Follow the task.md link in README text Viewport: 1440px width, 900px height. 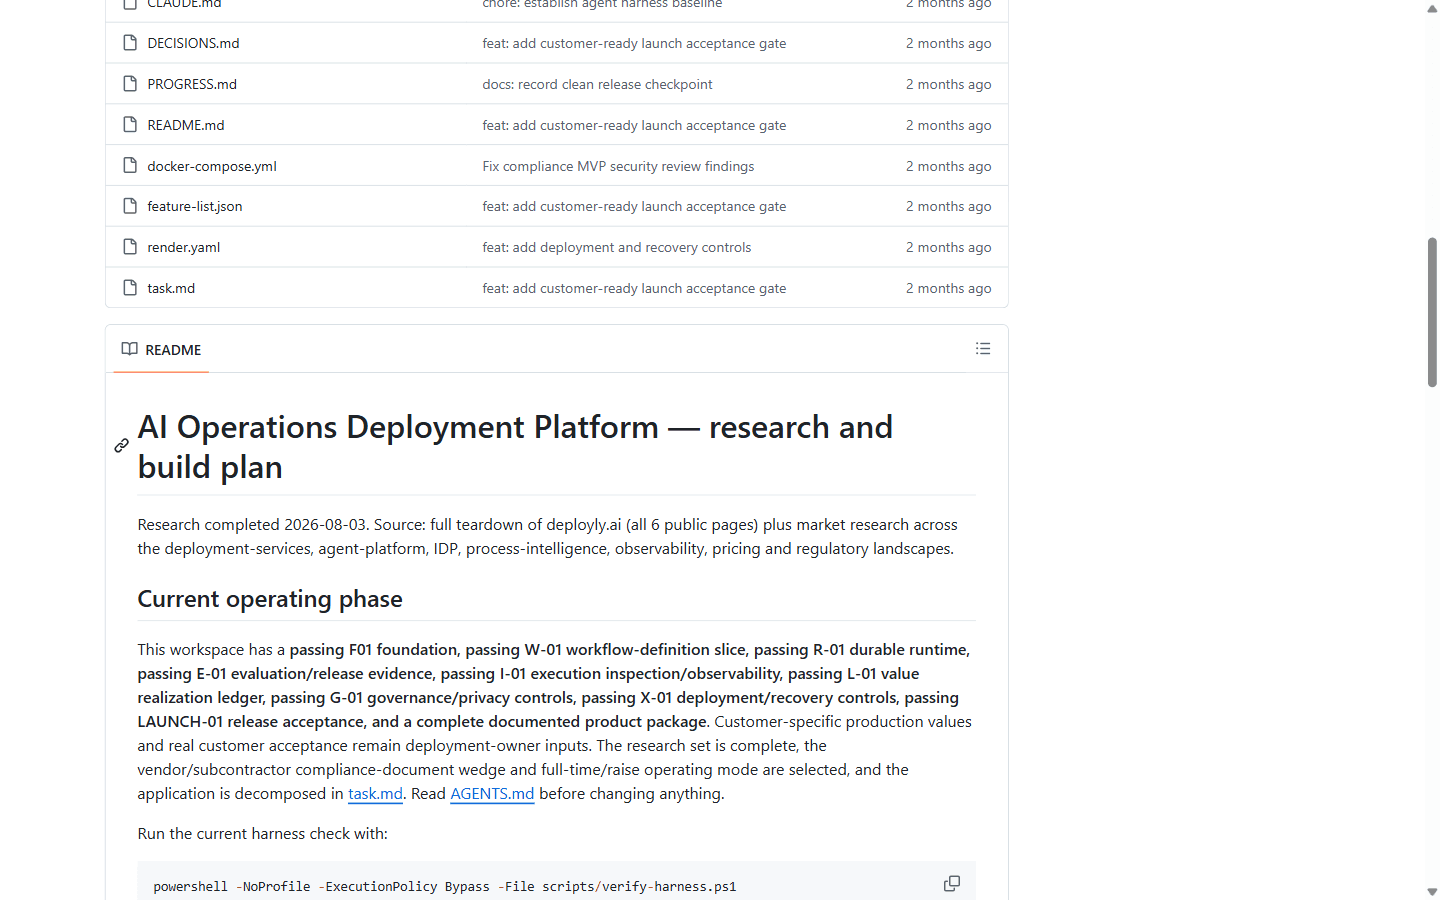(x=375, y=794)
